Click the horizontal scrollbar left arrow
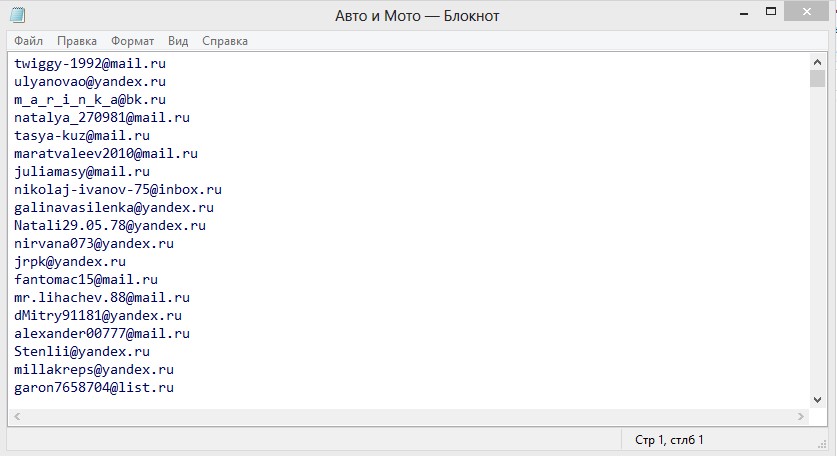 pos(17,416)
